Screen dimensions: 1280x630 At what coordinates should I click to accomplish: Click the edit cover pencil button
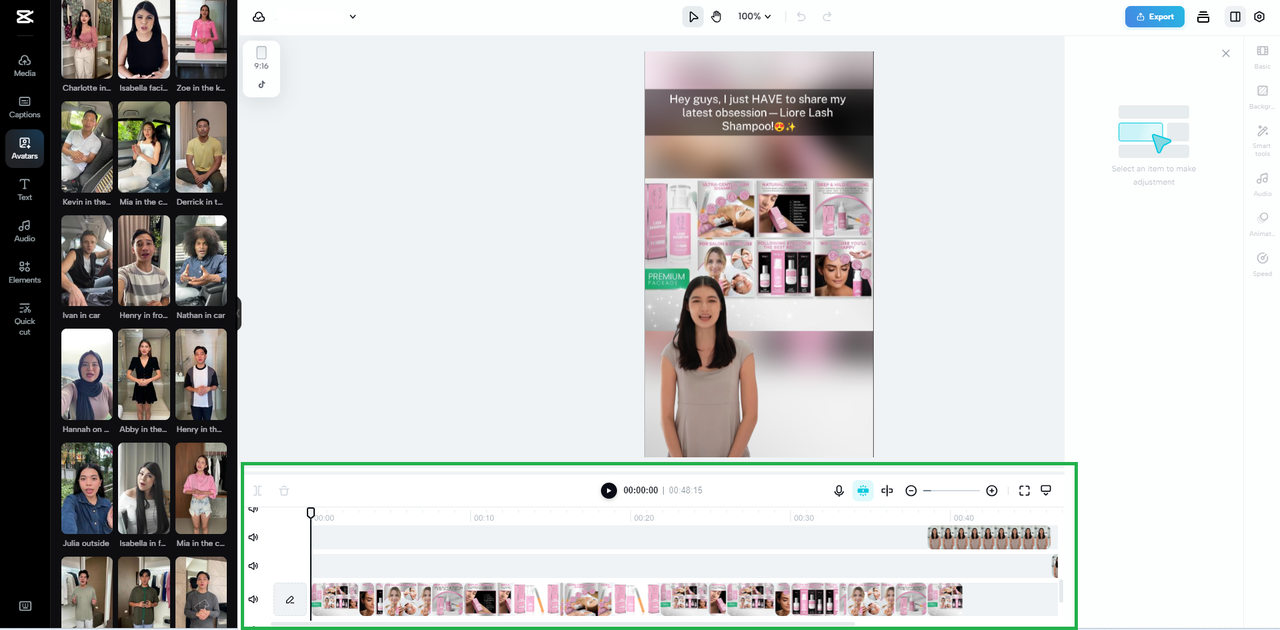(x=290, y=599)
